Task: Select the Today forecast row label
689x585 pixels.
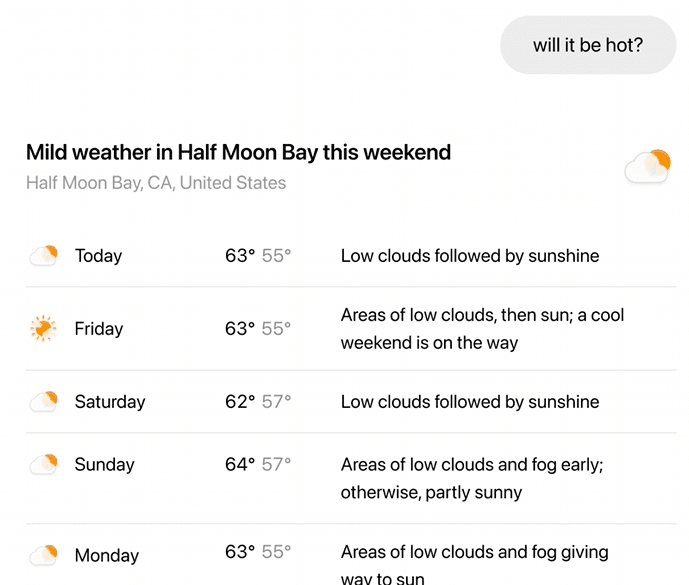Action: 98,256
